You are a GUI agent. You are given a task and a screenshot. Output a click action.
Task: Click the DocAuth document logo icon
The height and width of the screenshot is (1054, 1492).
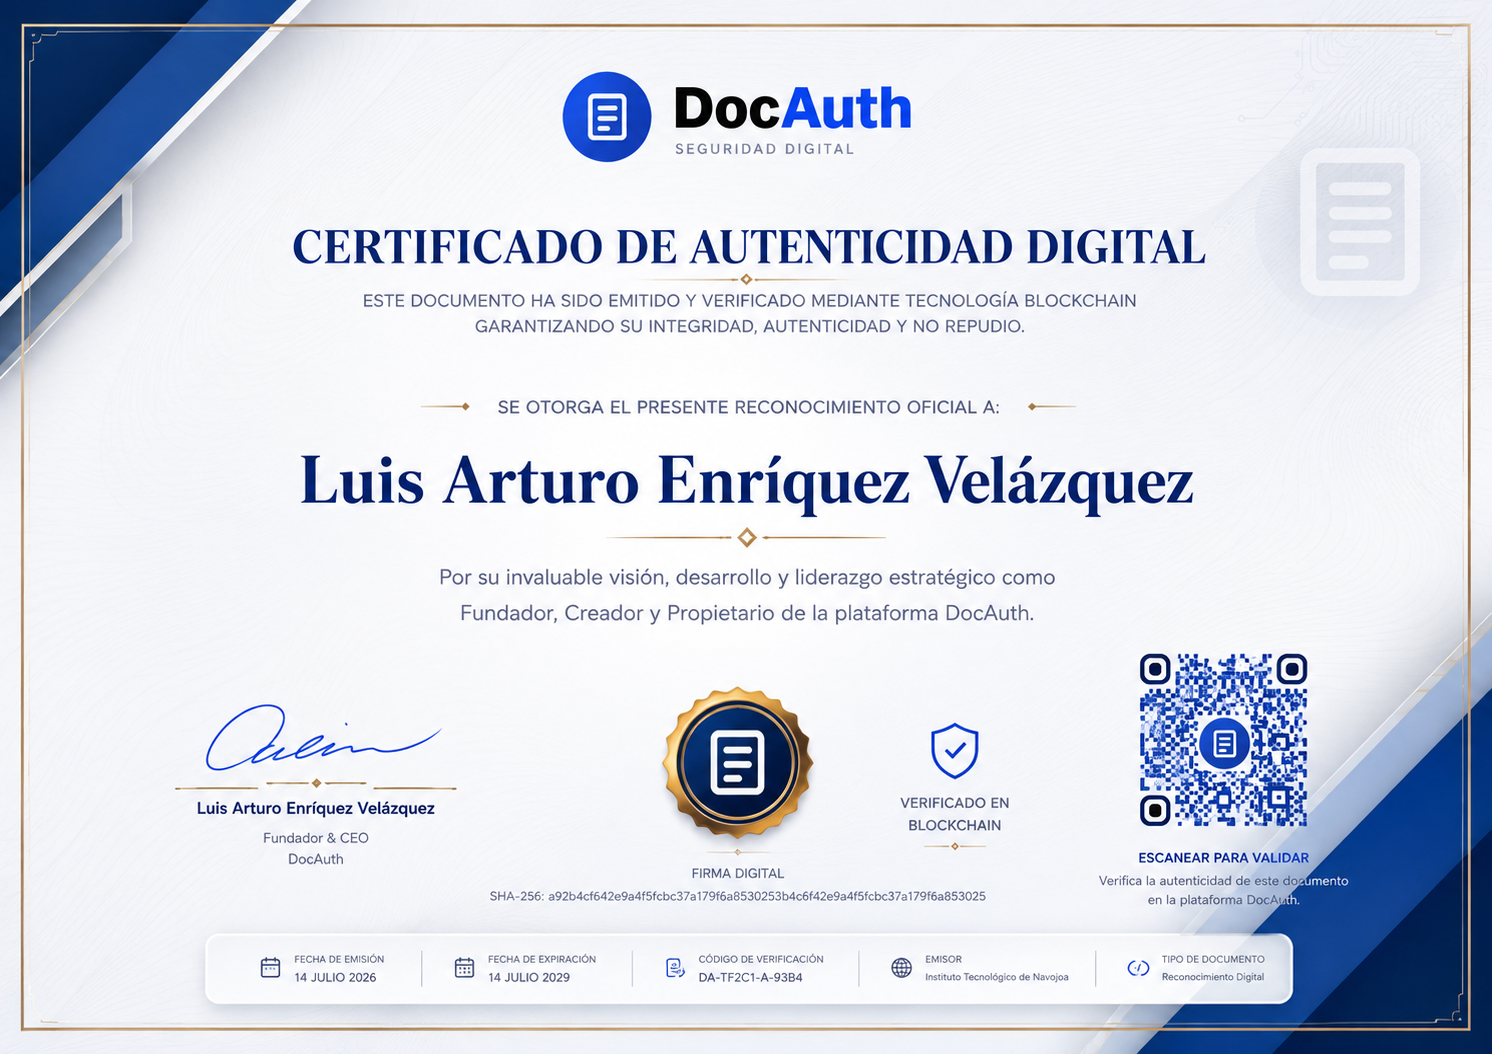(607, 117)
